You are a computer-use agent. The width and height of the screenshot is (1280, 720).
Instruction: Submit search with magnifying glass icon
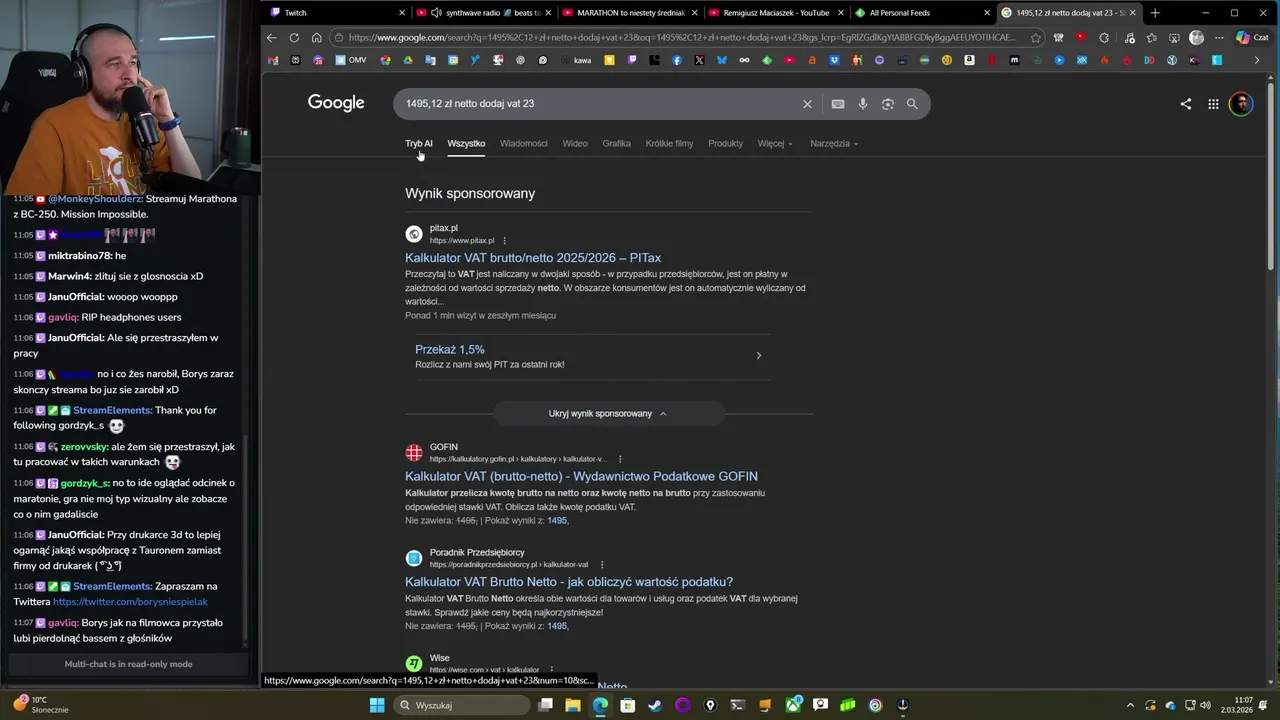tap(912, 104)
